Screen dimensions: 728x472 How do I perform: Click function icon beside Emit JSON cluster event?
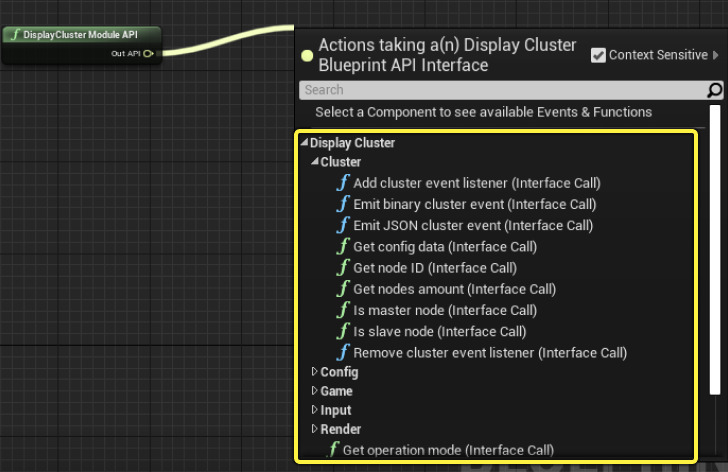[x=344, y=225]
